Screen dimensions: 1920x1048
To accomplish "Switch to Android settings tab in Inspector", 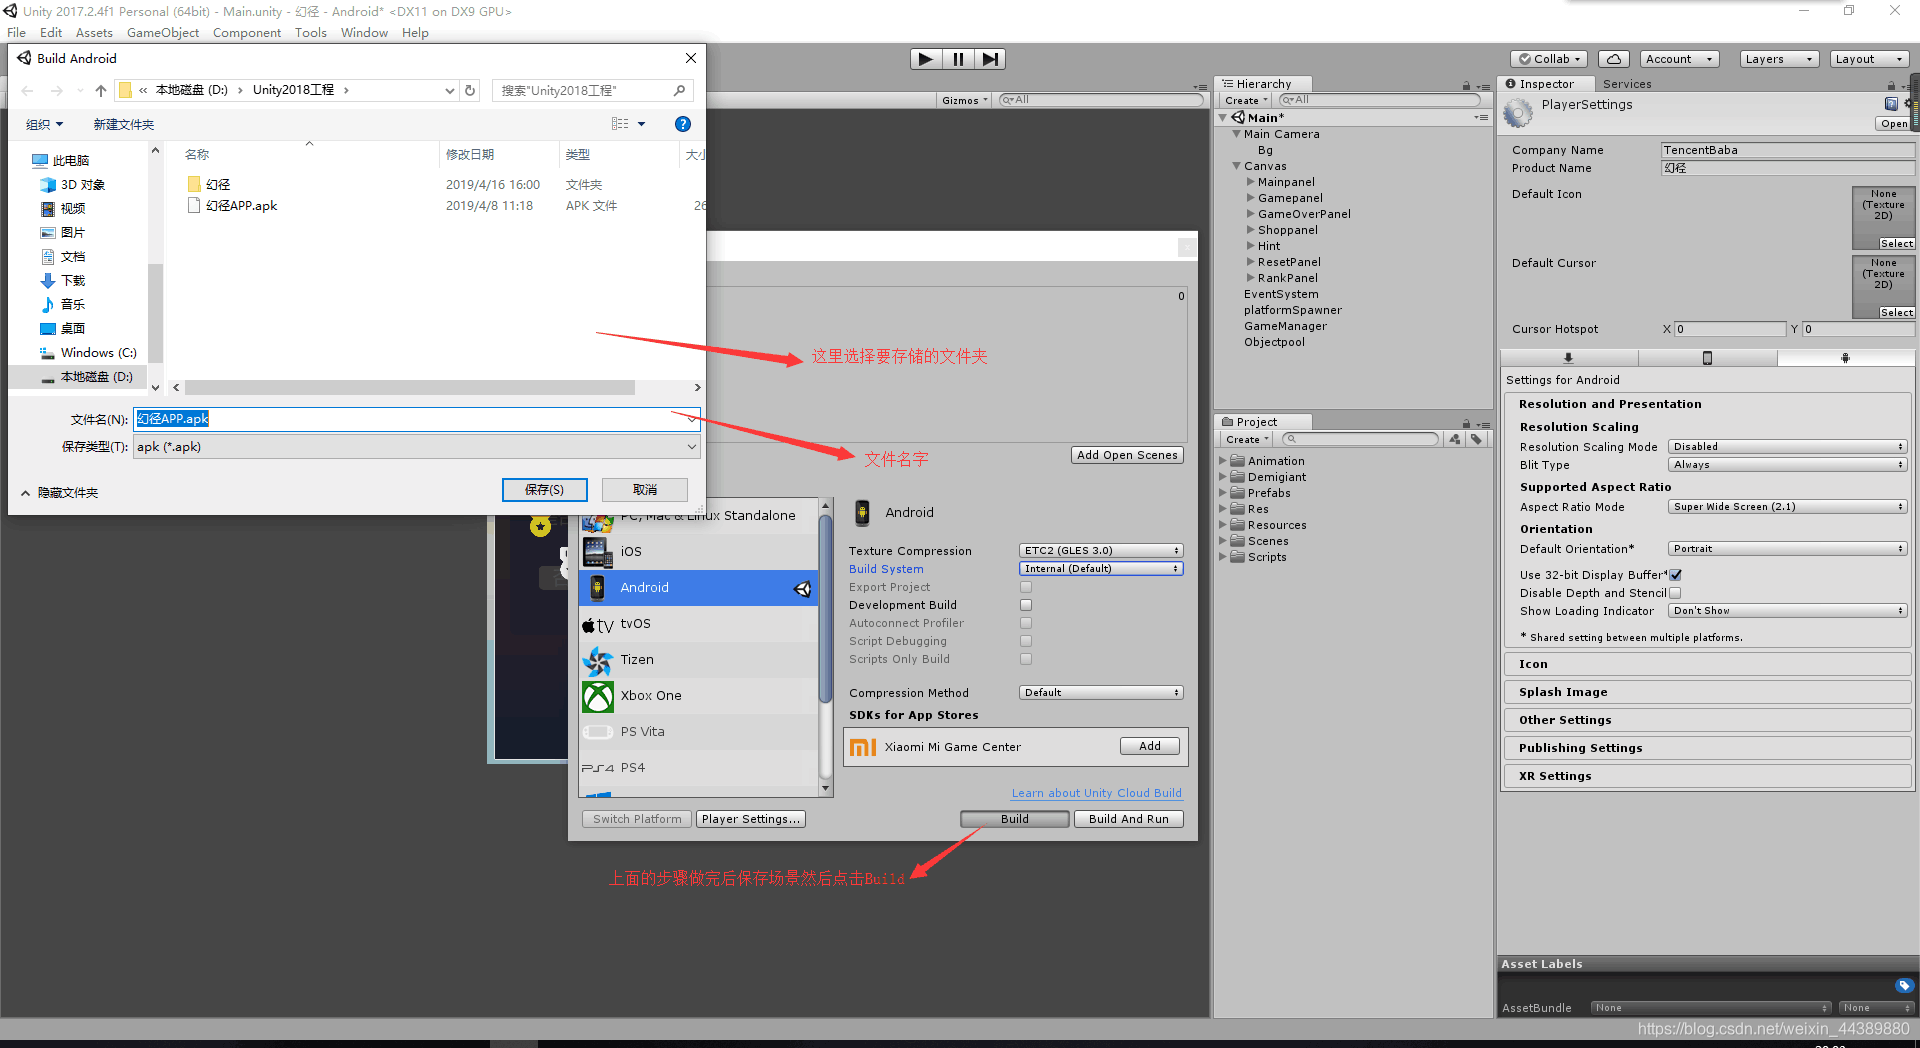I will (x=1845, y=358).
